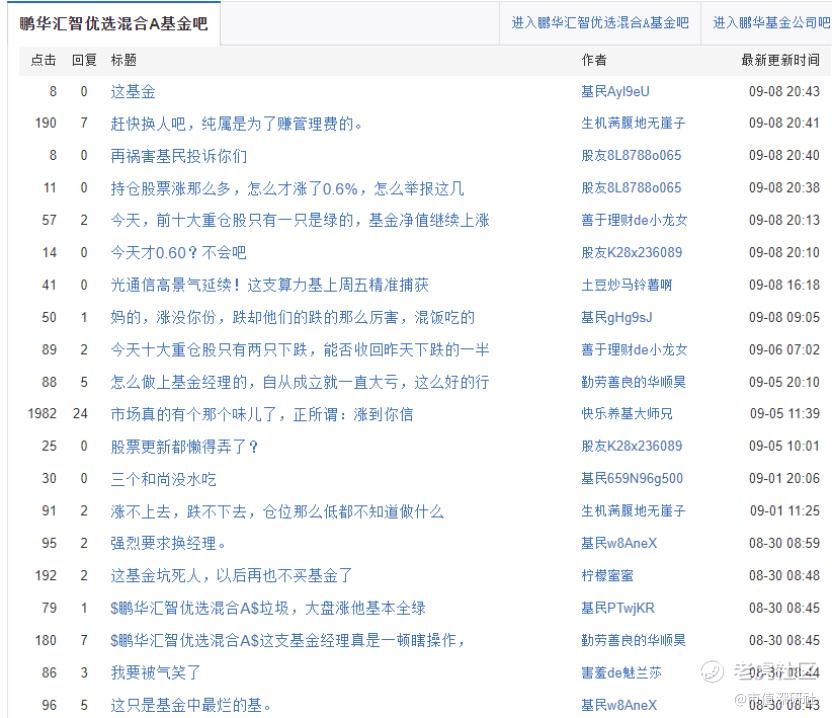This screenshot has height=718, width=832.
Task: Open post $鹏华汇智优选混合A$垃圾，大盘涨他基本全绿
Action: tap(268, 609)
